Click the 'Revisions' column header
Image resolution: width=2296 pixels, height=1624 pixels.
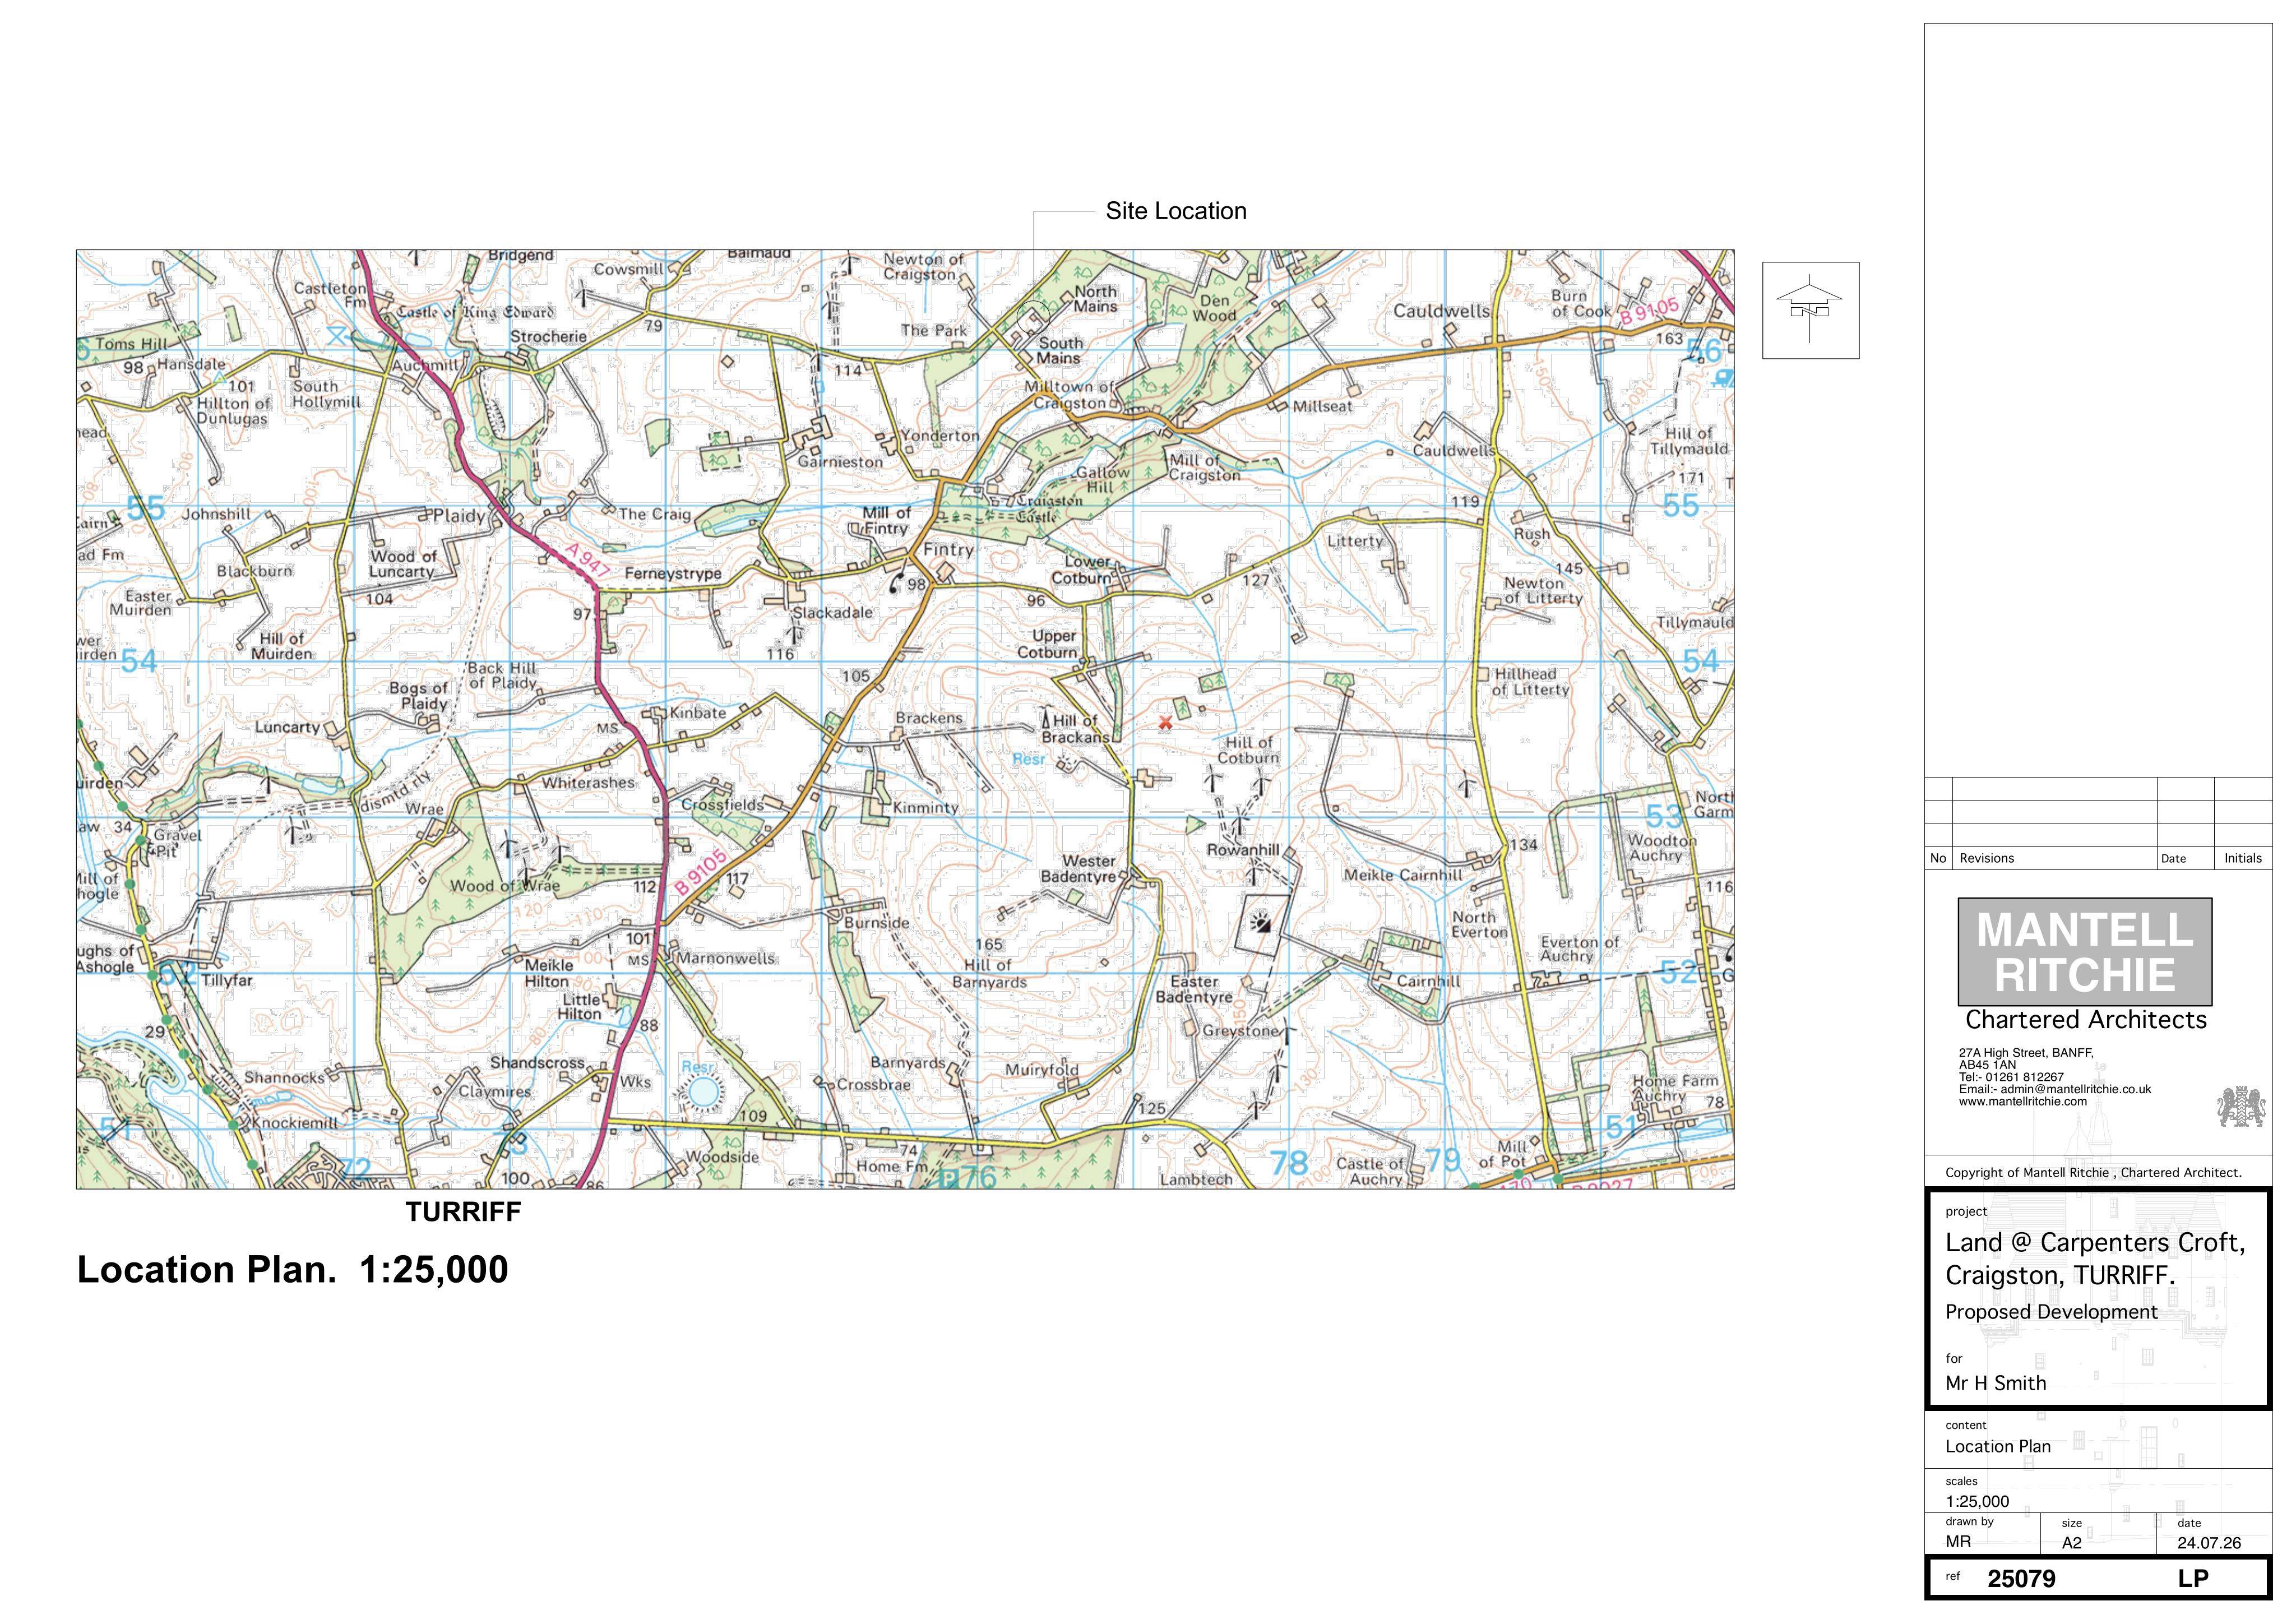[1986, 858]
